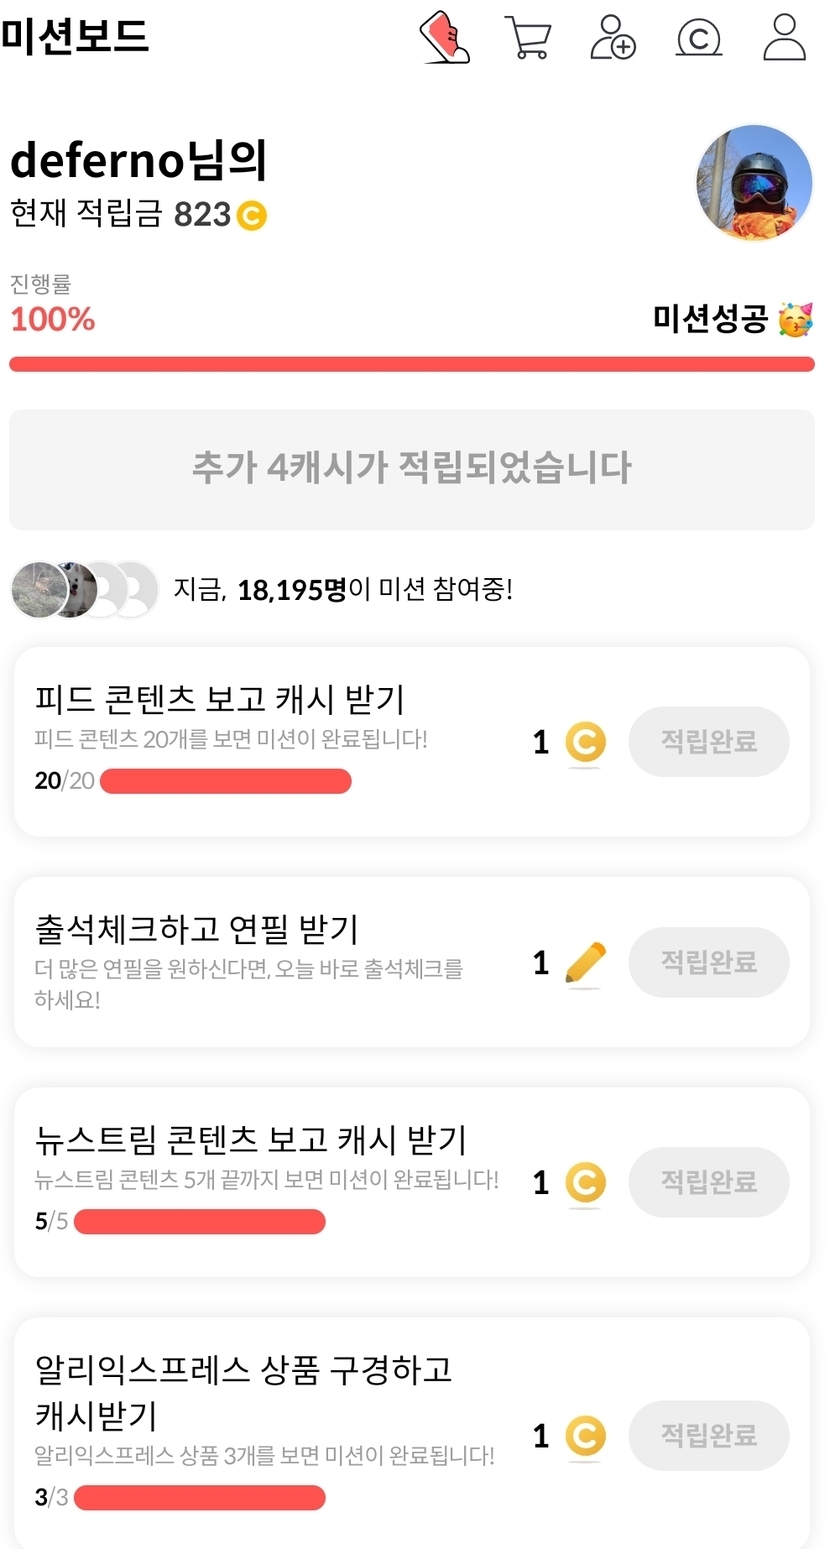The height and width of the screenshot is (1549, 830).
Task: Tap the coin icon on newstream mission
Action: coord(585,1182)
